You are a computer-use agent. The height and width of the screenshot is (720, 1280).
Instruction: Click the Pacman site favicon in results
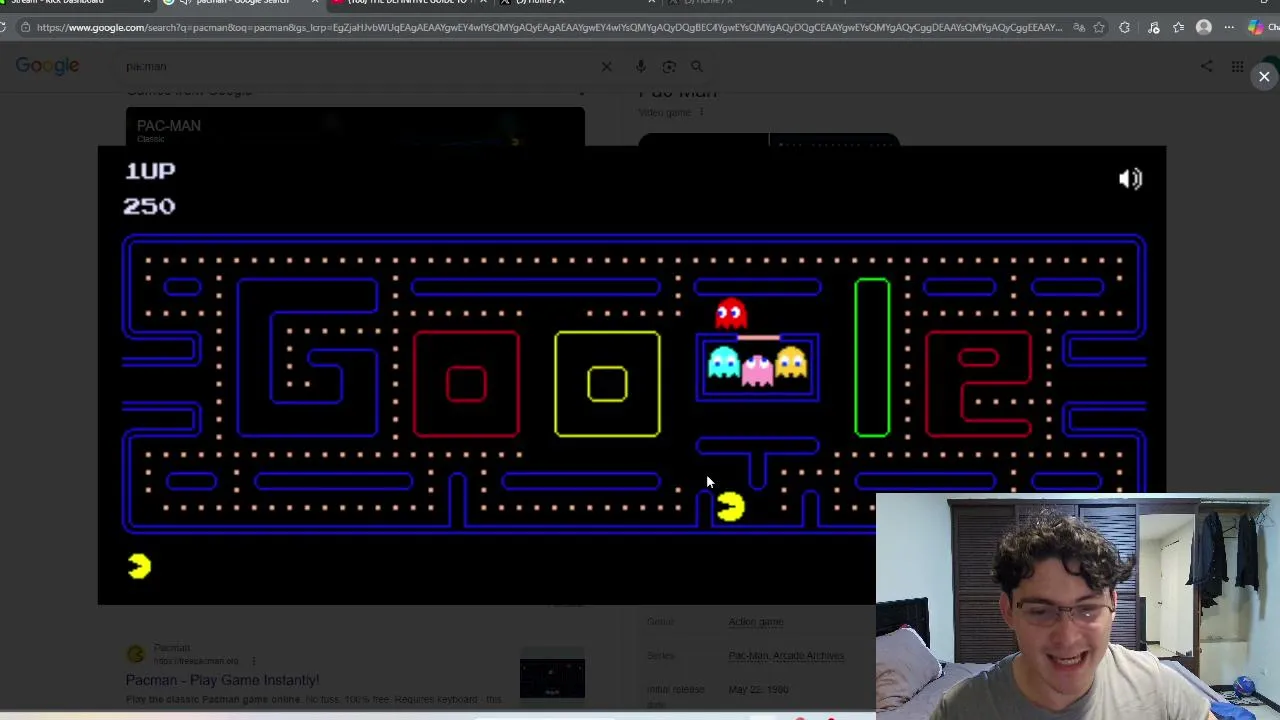click(x=135, y=655)
